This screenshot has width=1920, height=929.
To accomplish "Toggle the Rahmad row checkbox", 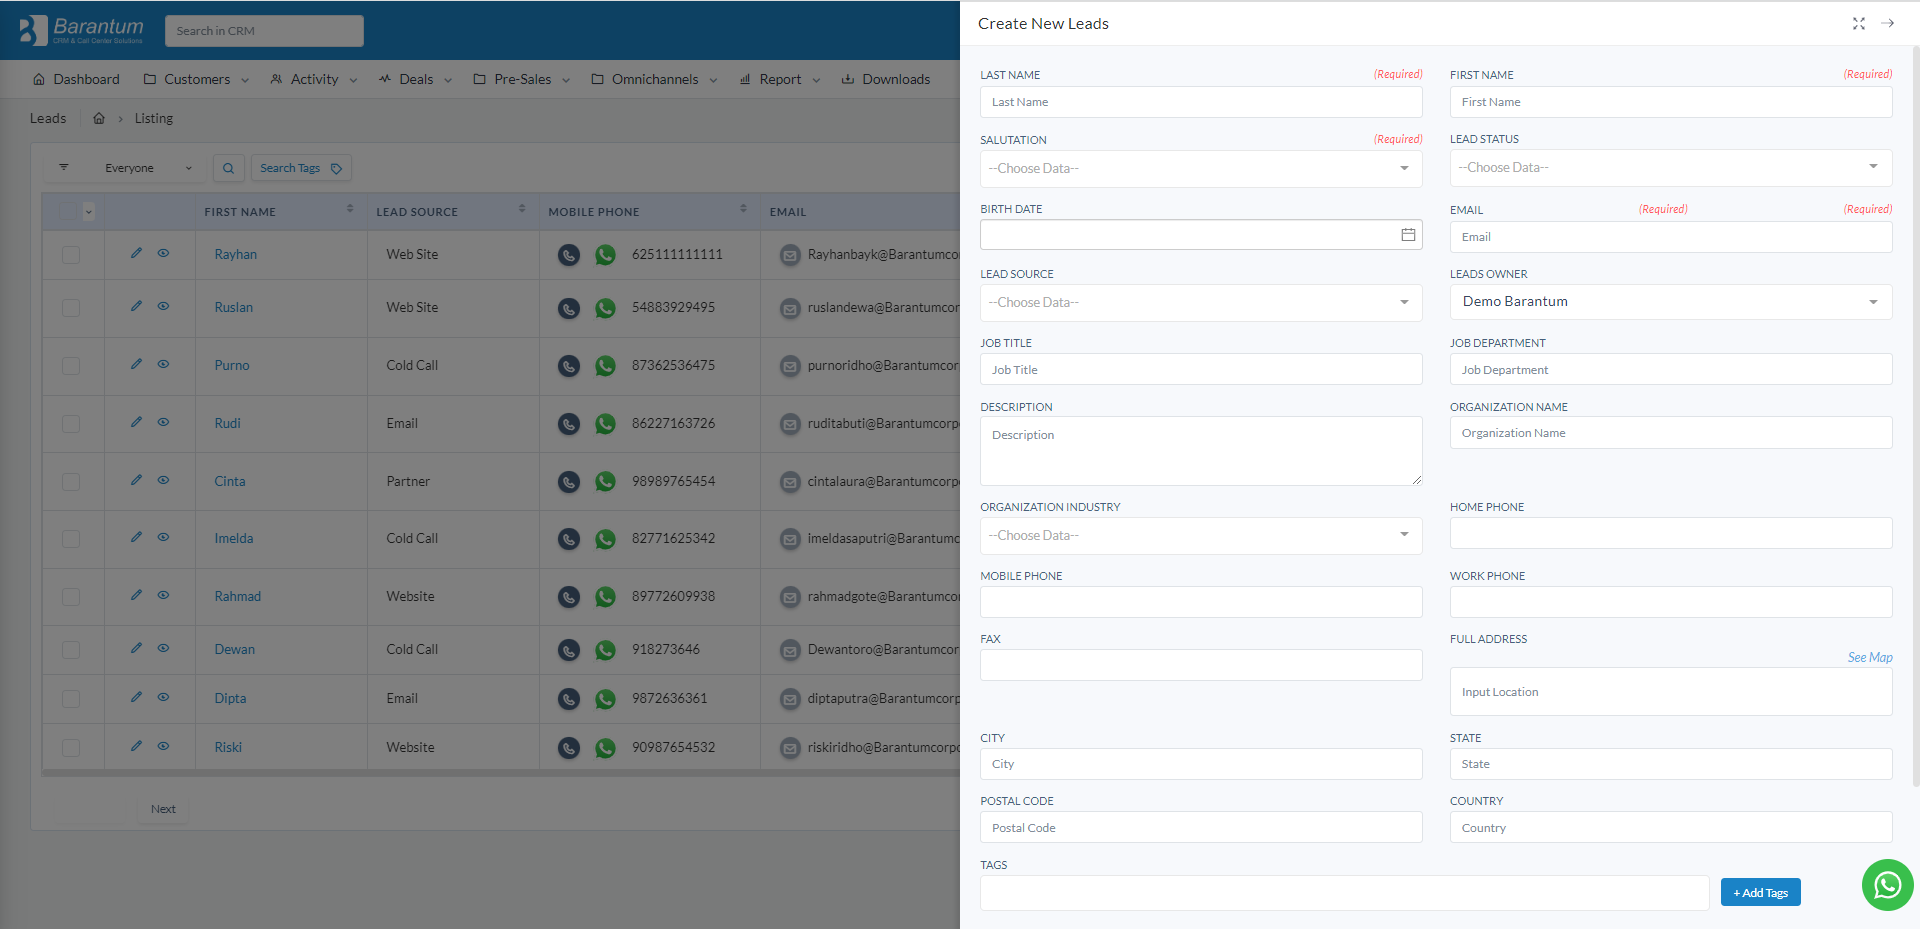I will (71, 597).
